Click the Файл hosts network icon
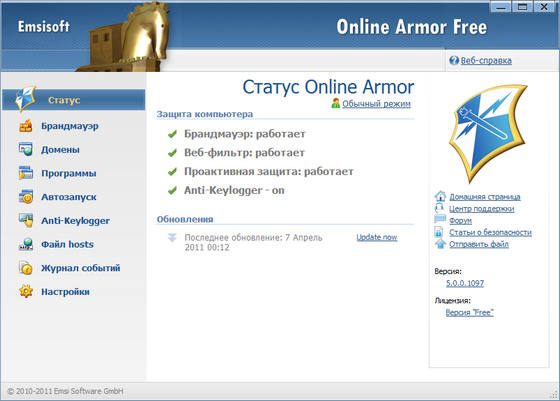This screenshot has width=560, height=401. 26,244
